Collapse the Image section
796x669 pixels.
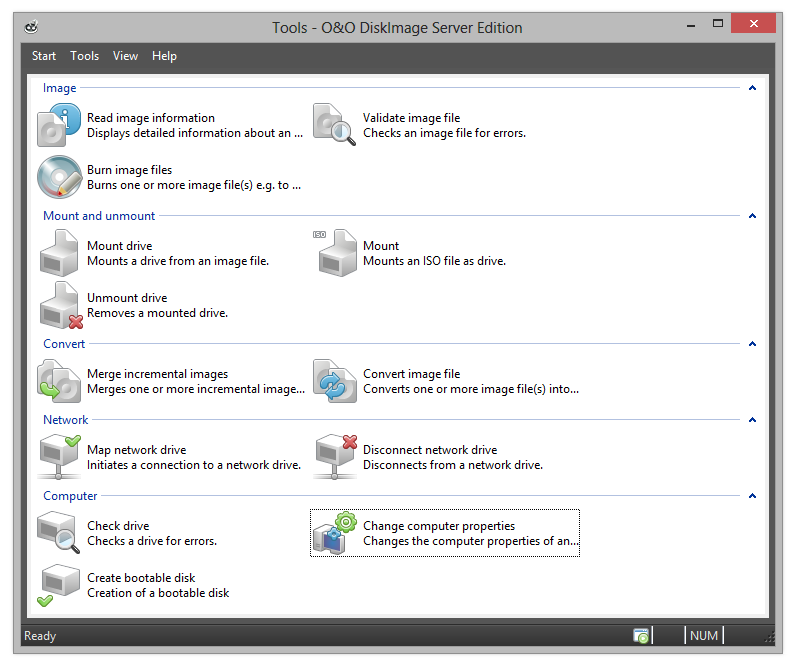coord(752,88)
